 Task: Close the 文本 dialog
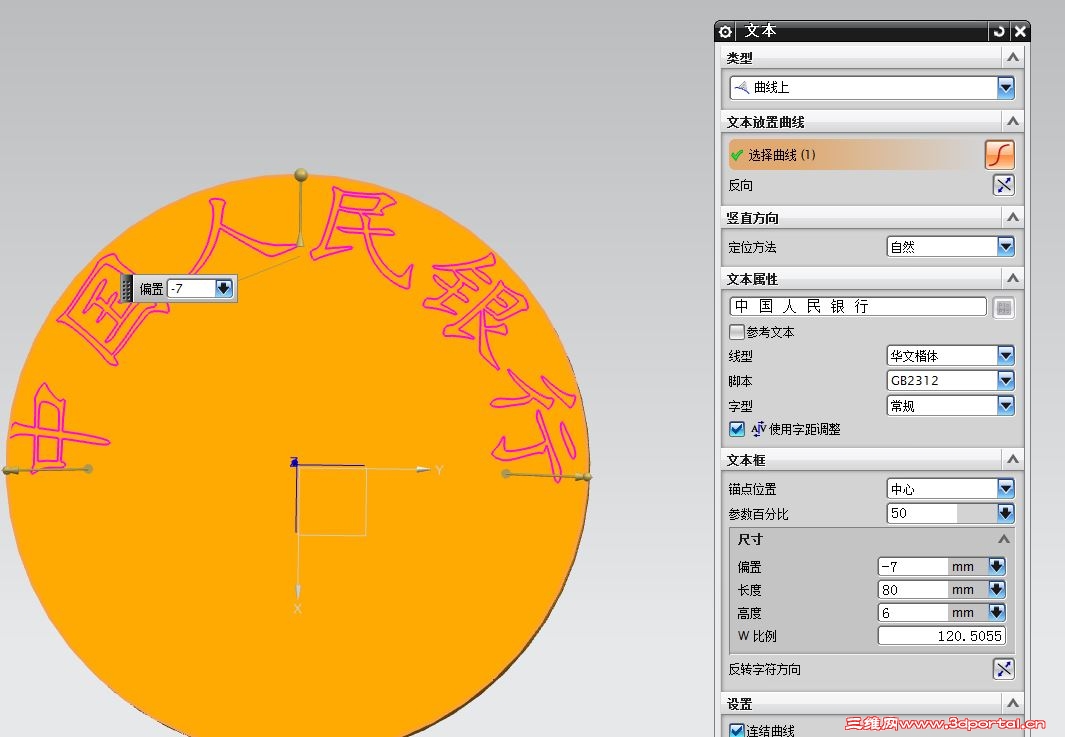point(1020,31)
